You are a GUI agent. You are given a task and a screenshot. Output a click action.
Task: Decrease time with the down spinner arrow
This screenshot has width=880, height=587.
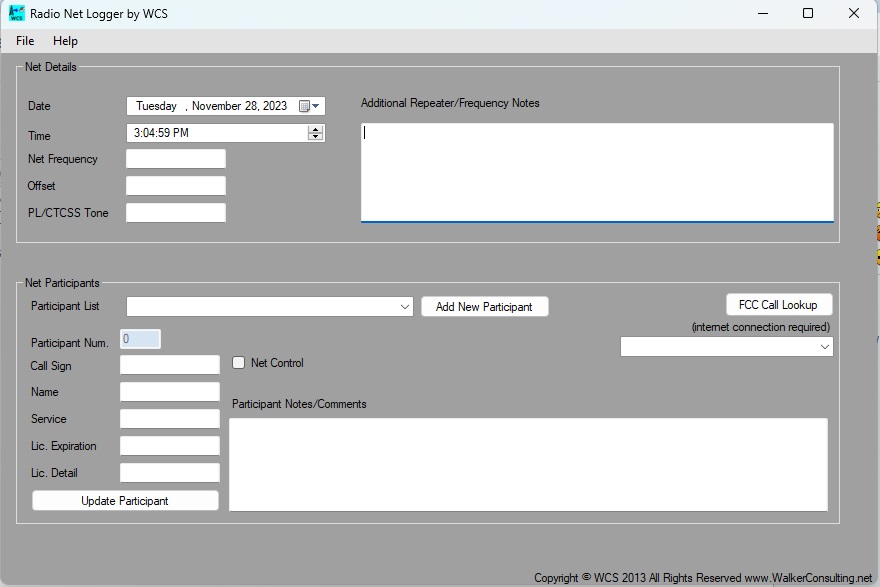pos(316,136)
